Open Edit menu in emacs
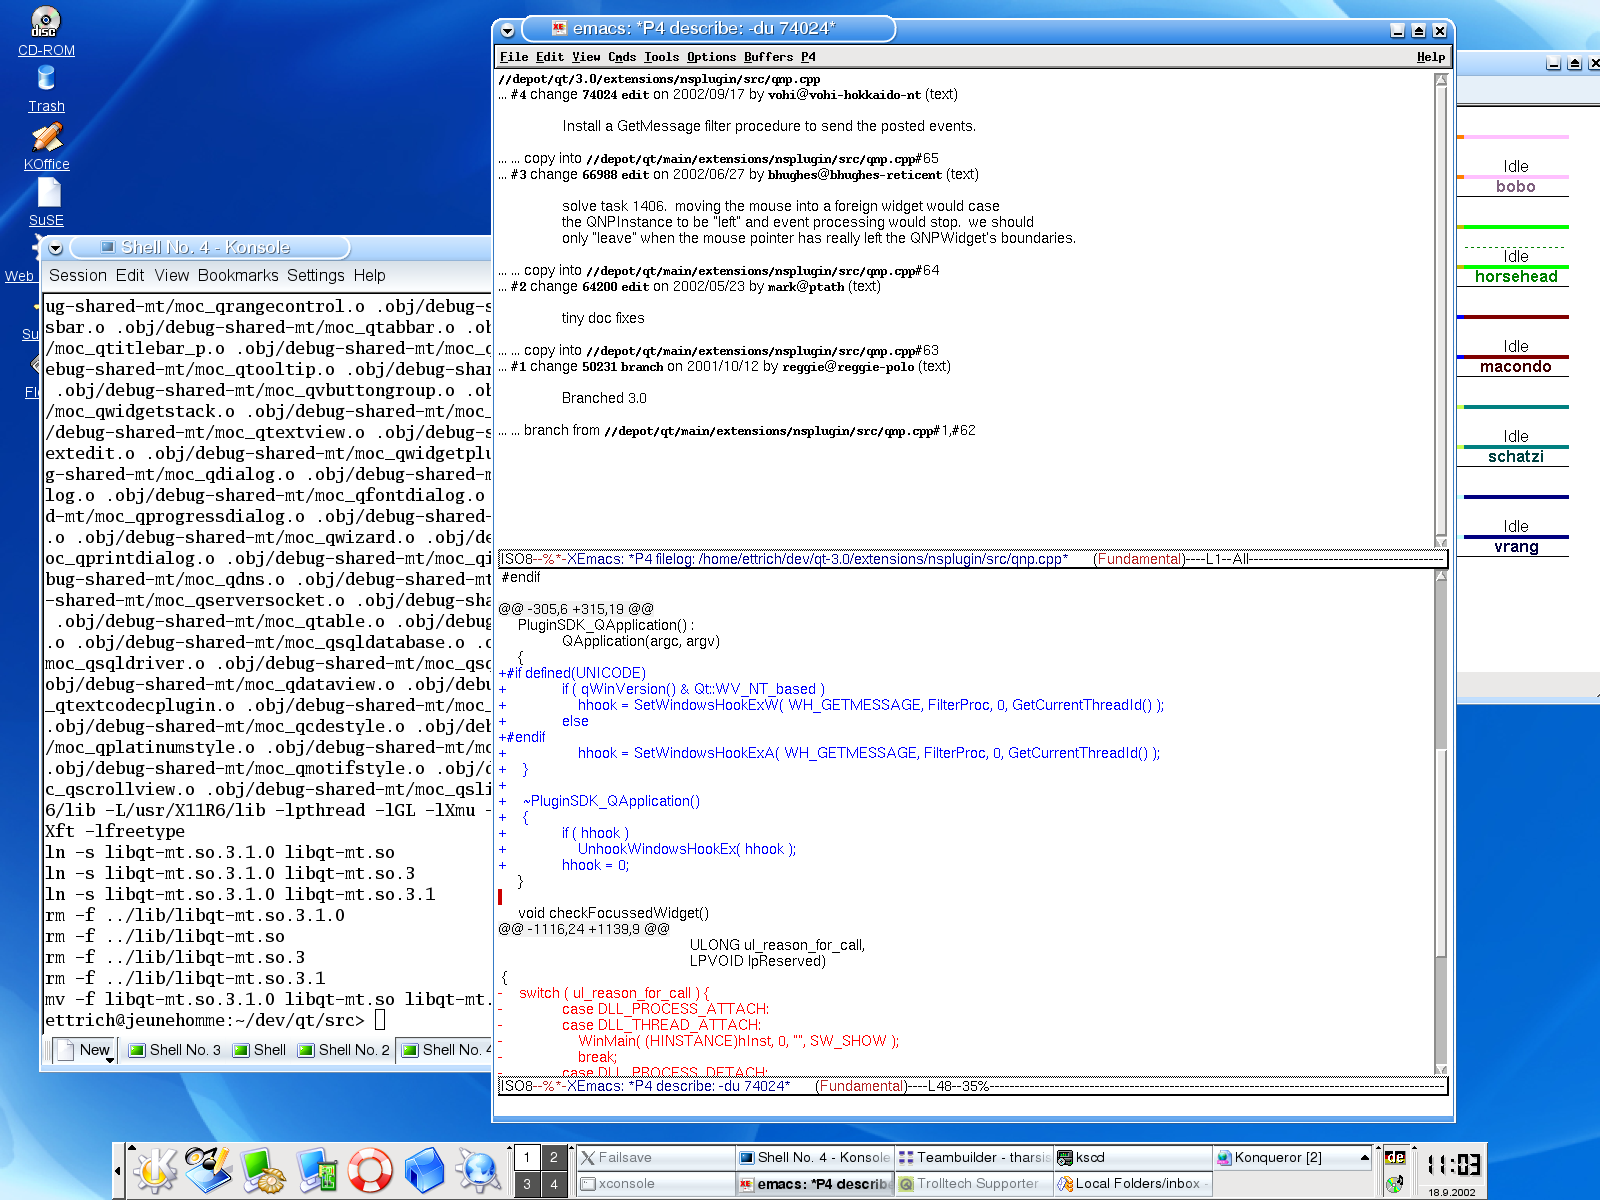The image size is (1600, 1200). click(x=550, y=57)
